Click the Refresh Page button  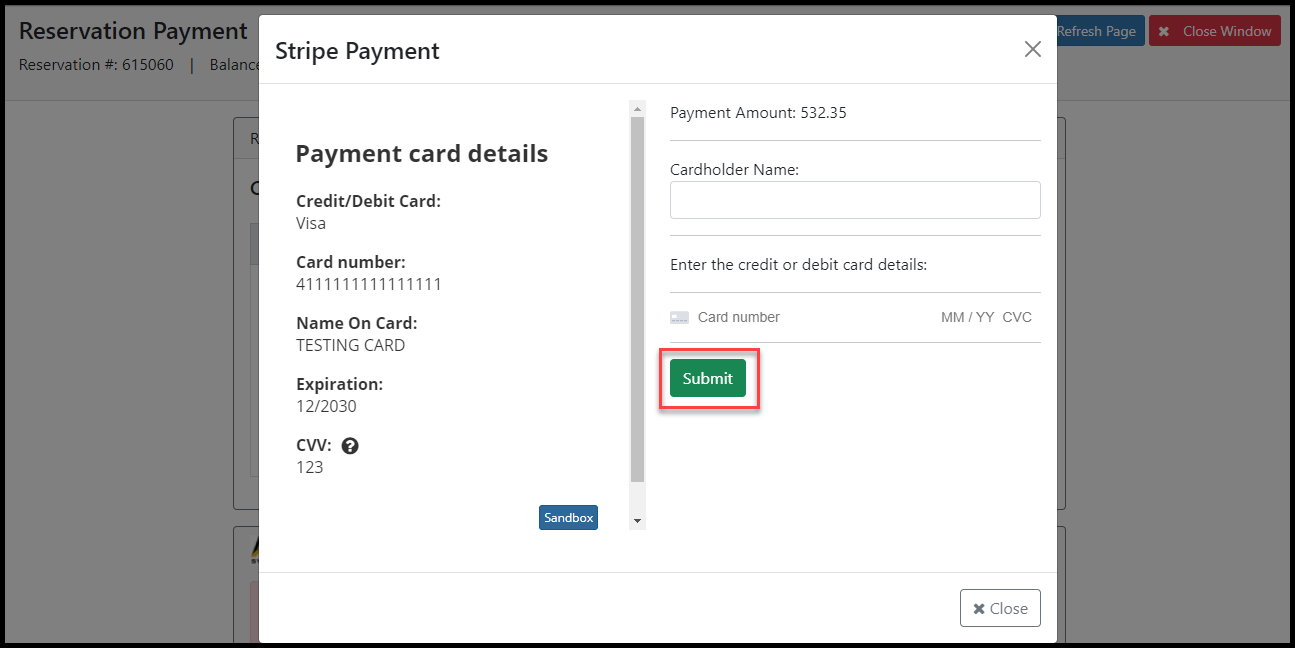[1096, 31]
